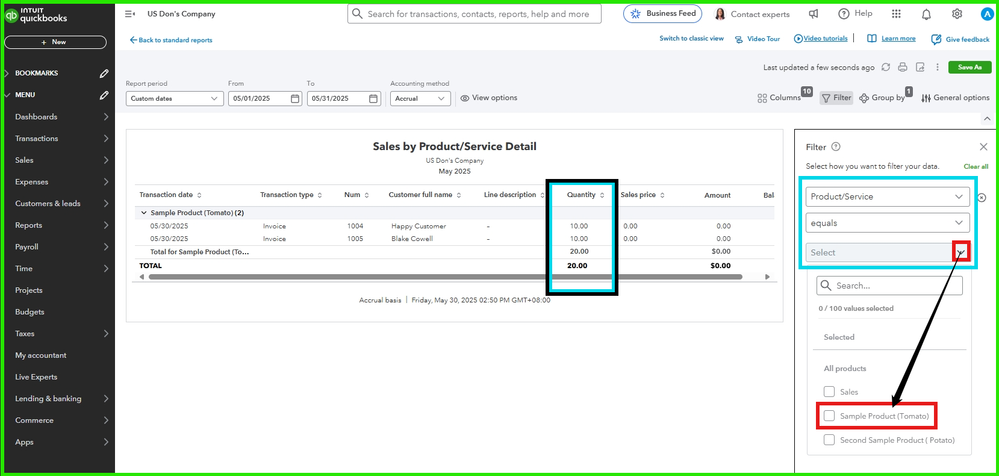Print the report
999x476 pixels.
pyautogui.click(x=902, y=67)
